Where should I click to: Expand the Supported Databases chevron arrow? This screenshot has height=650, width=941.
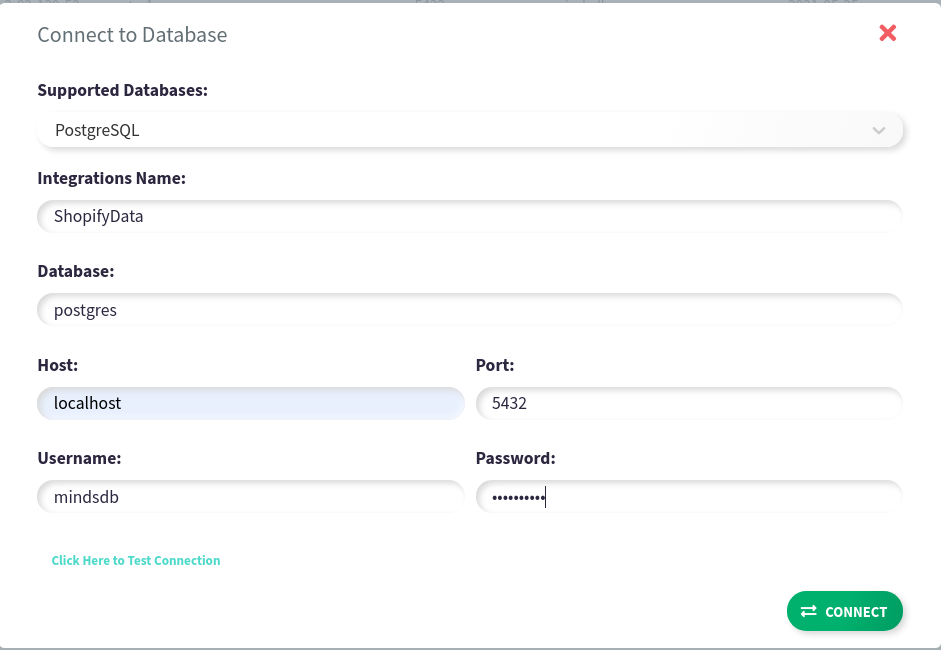click(879, 130)
